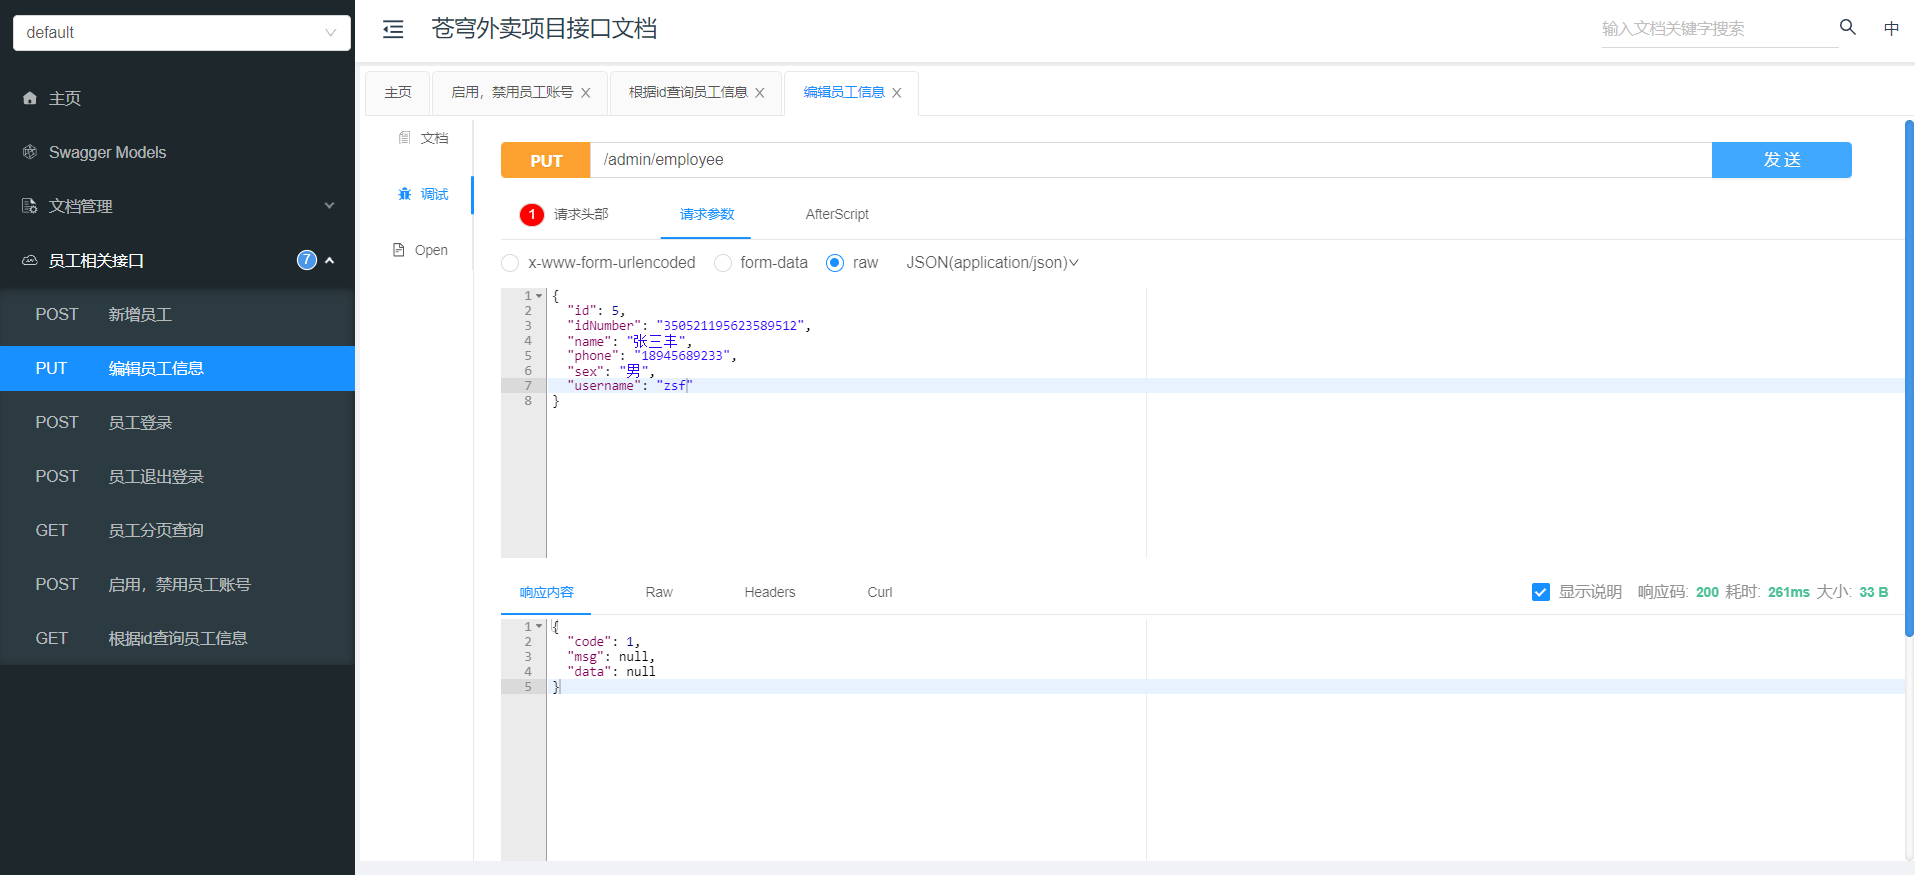Screen dimensions: 1915x875
Task: Click the response code 200 value
Action: coord(1707,592)
